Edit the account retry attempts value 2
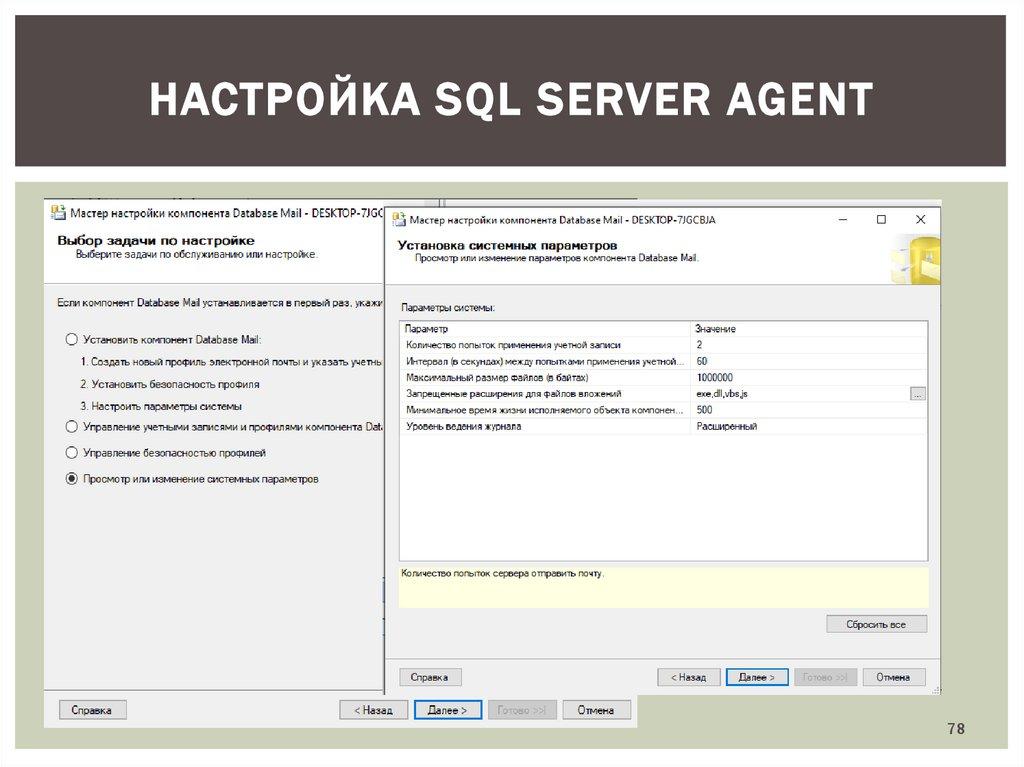 809,345
